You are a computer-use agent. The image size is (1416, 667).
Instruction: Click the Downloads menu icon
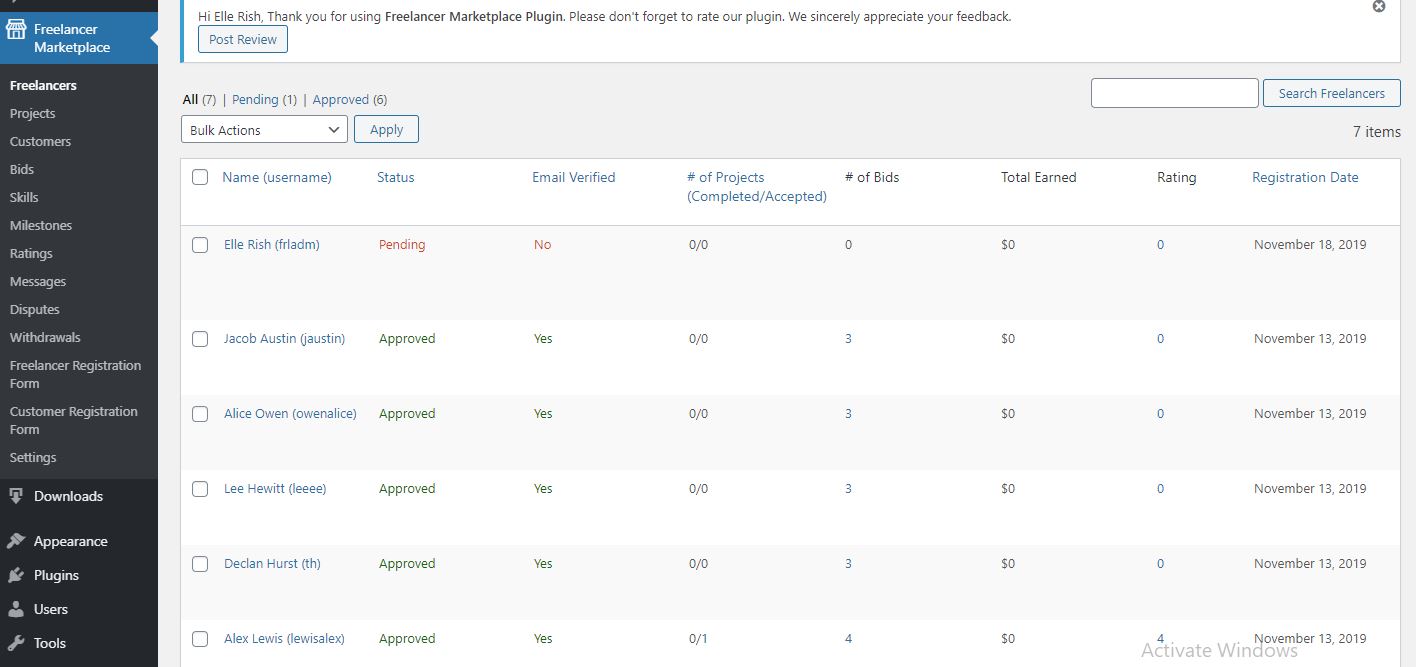click(x=16, y=496)
